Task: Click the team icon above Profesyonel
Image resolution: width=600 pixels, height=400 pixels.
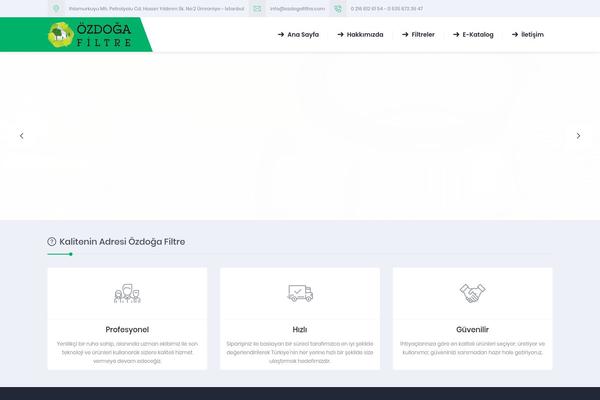Action: pos(127,293)
